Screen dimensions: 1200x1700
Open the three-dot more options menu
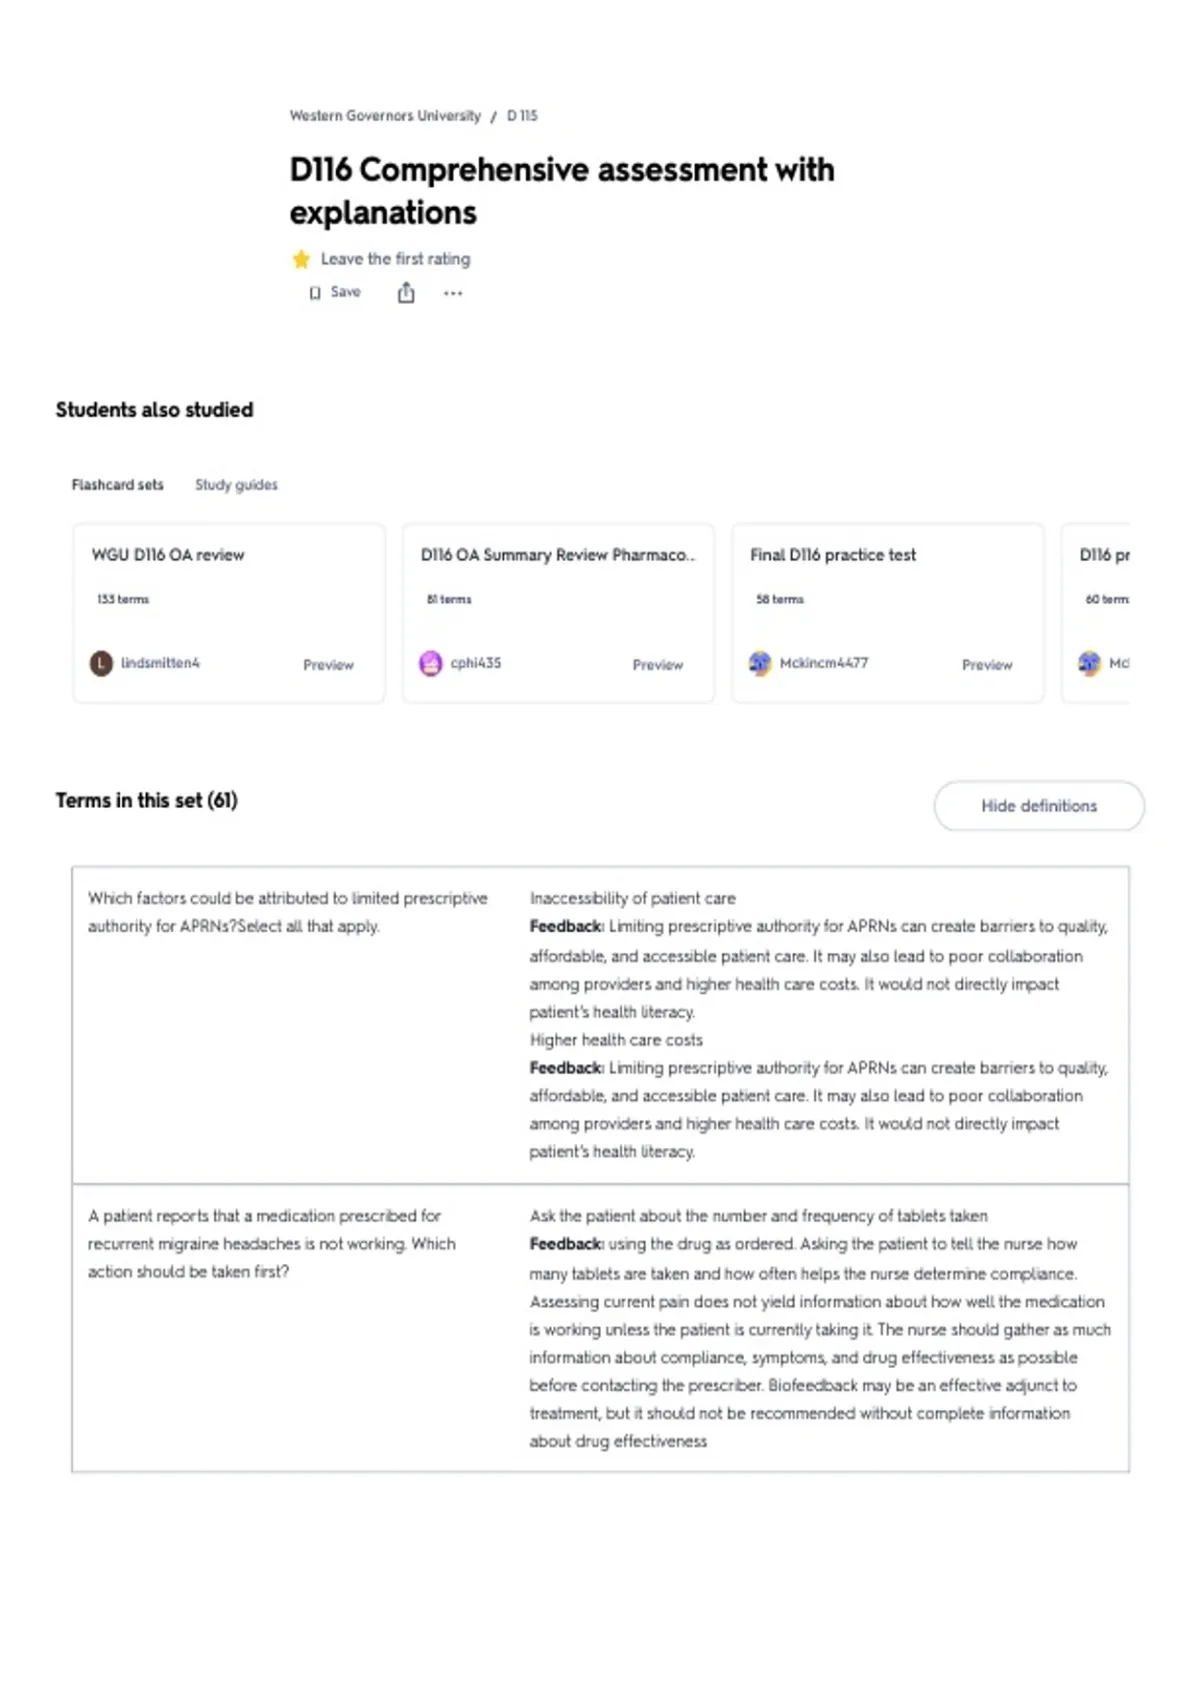pyautogui.click(x=453, y=293)
